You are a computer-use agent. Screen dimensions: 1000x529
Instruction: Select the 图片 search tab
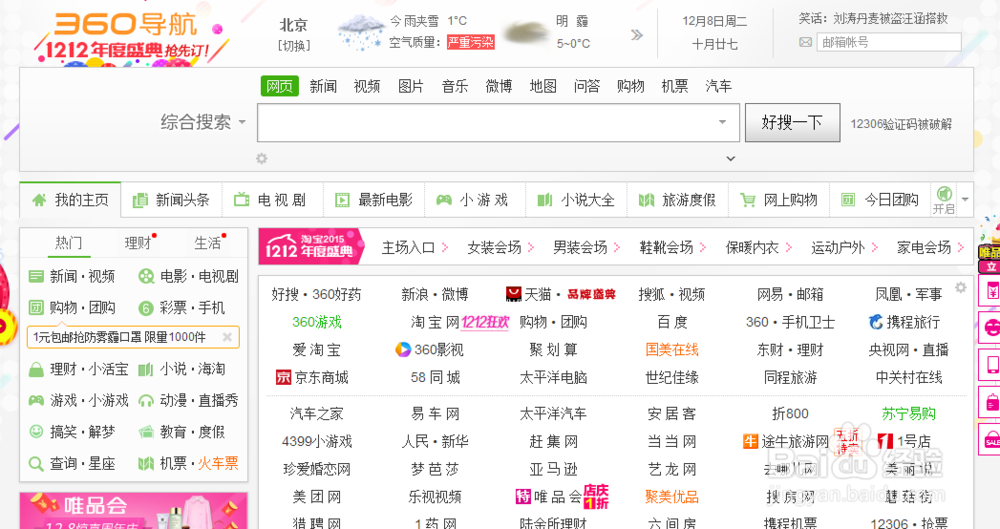(411, 86)
